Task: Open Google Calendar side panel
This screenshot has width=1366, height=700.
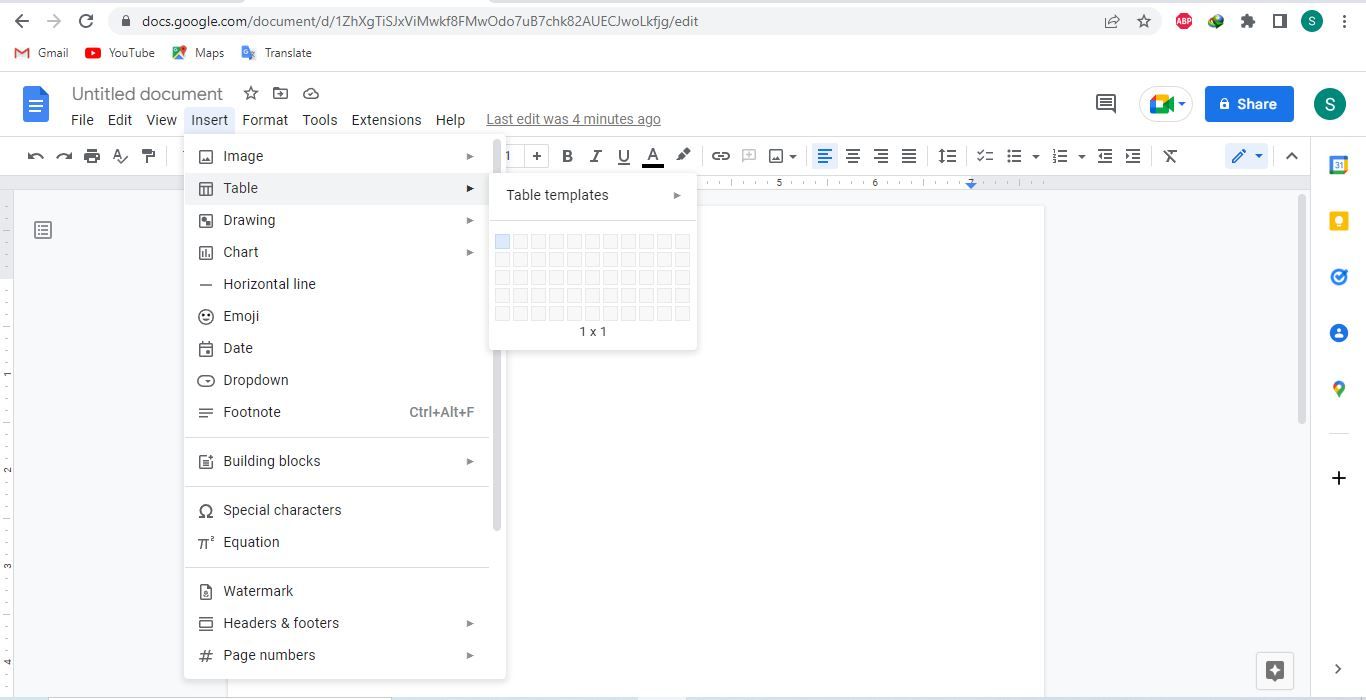Action: point(1338,165)
